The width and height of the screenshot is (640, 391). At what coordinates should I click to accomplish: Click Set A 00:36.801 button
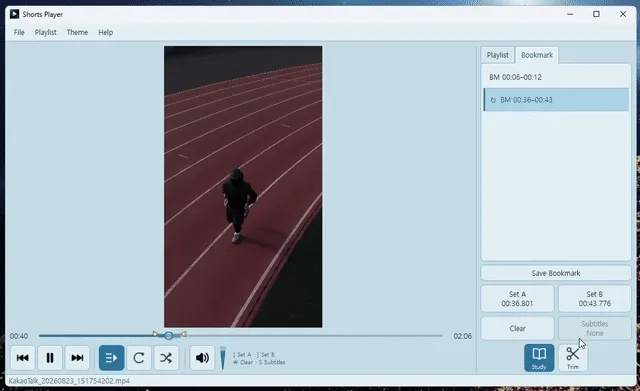517,299
